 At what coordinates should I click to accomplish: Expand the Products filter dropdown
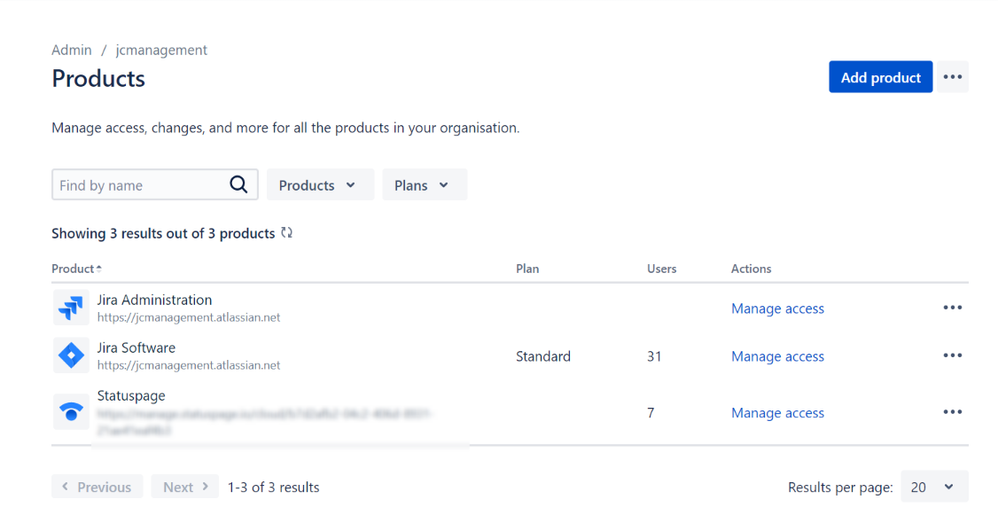pyautogui.click(x=319, y=185)
